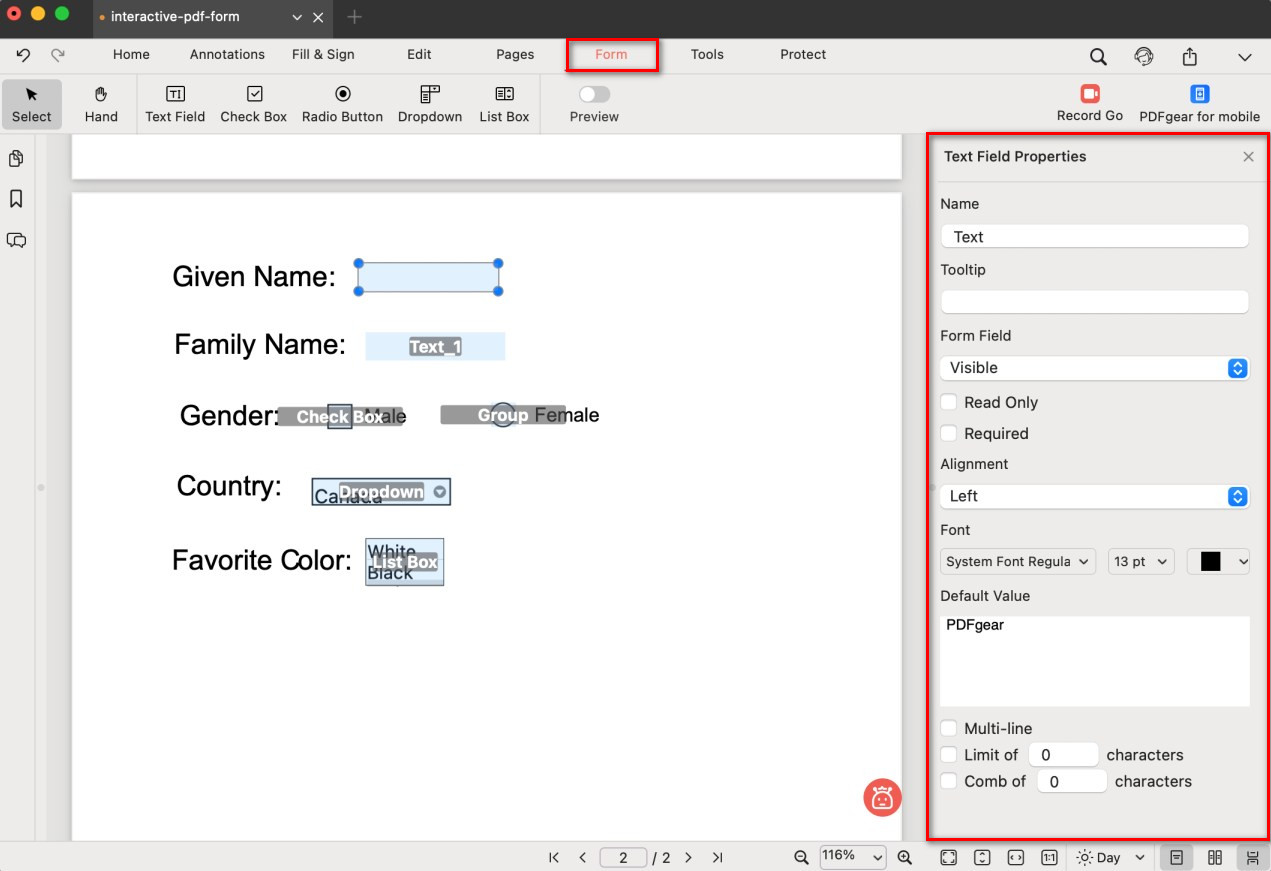Select the List Box tool
This screenshot has width=1271, height=871.
coord(504,104)
